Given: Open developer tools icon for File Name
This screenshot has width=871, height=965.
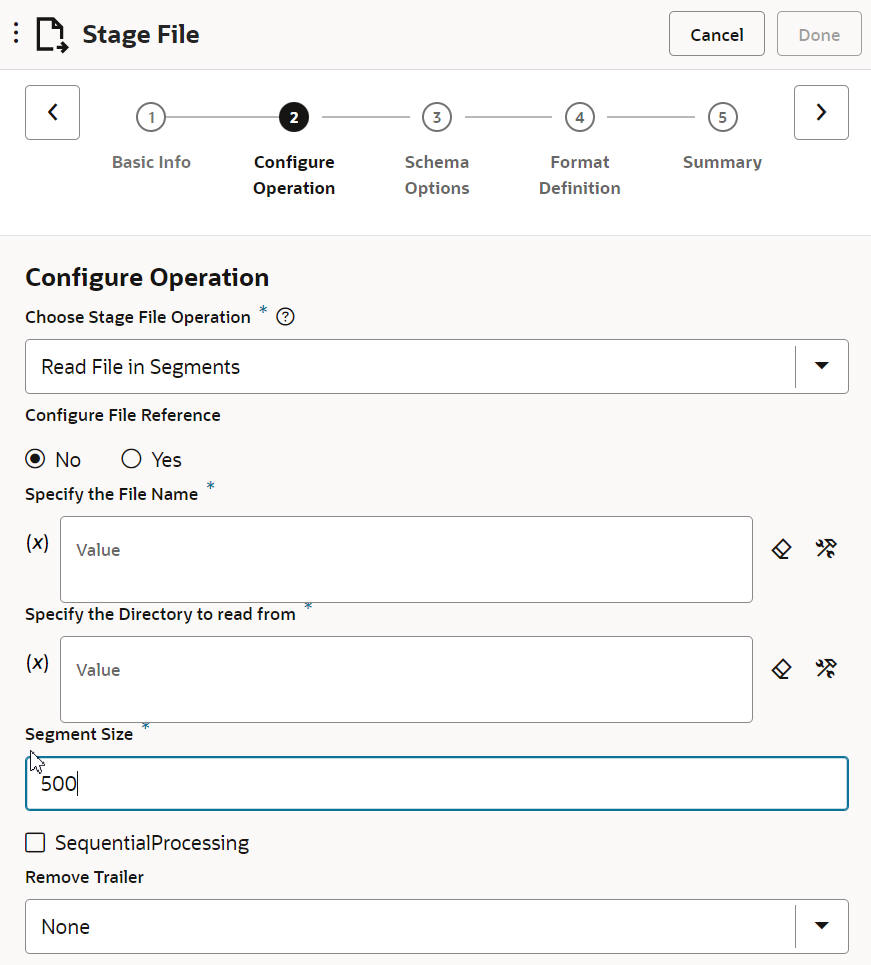Looking at the screenshot, I should (x=826, y=548).
